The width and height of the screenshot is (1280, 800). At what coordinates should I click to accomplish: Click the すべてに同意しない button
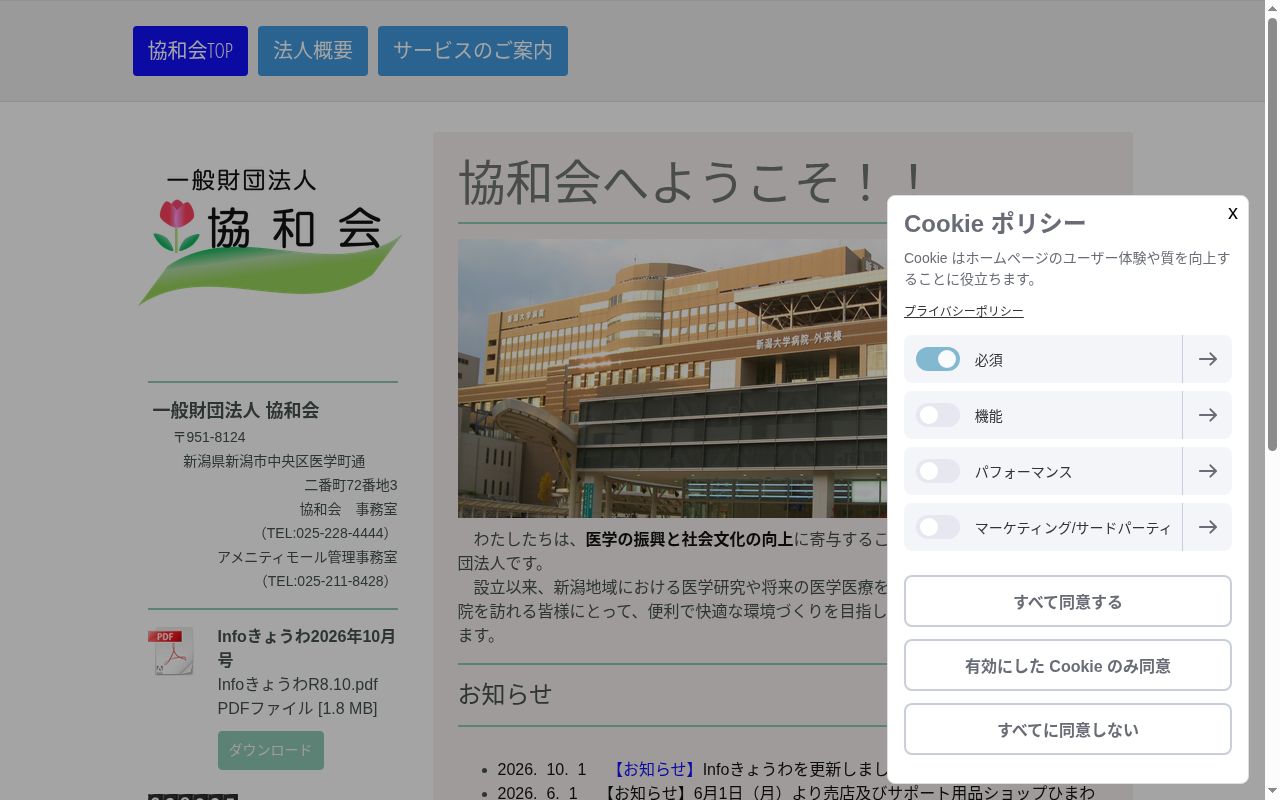[x=1068, y=729]
